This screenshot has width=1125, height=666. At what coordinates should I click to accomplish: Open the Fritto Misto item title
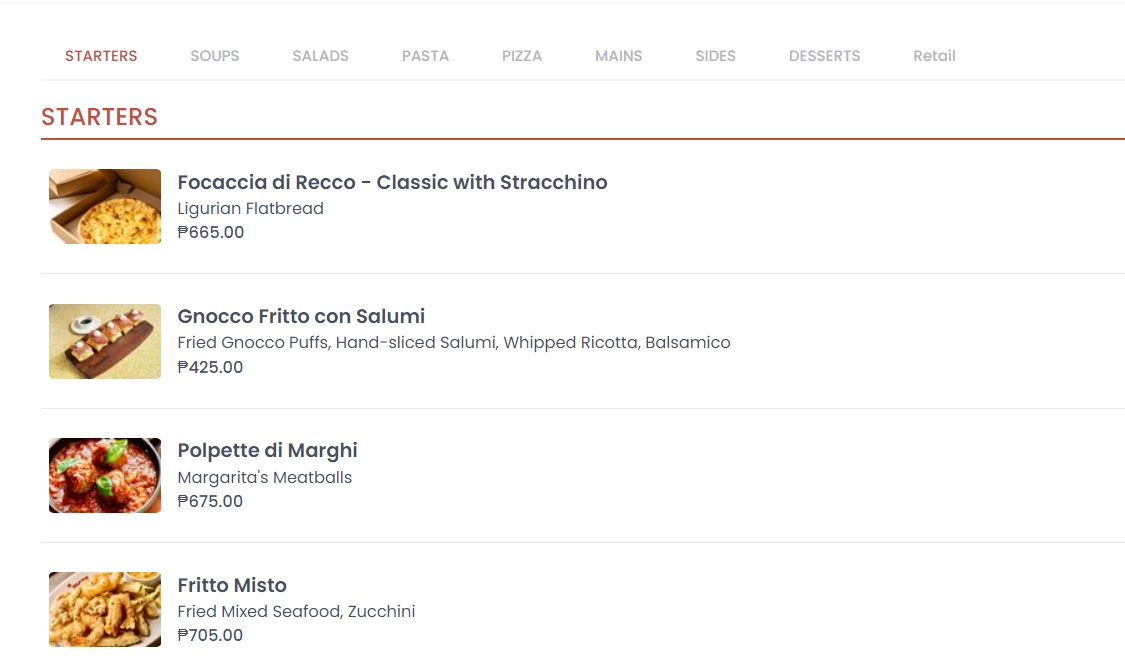(x=232, y=585)
